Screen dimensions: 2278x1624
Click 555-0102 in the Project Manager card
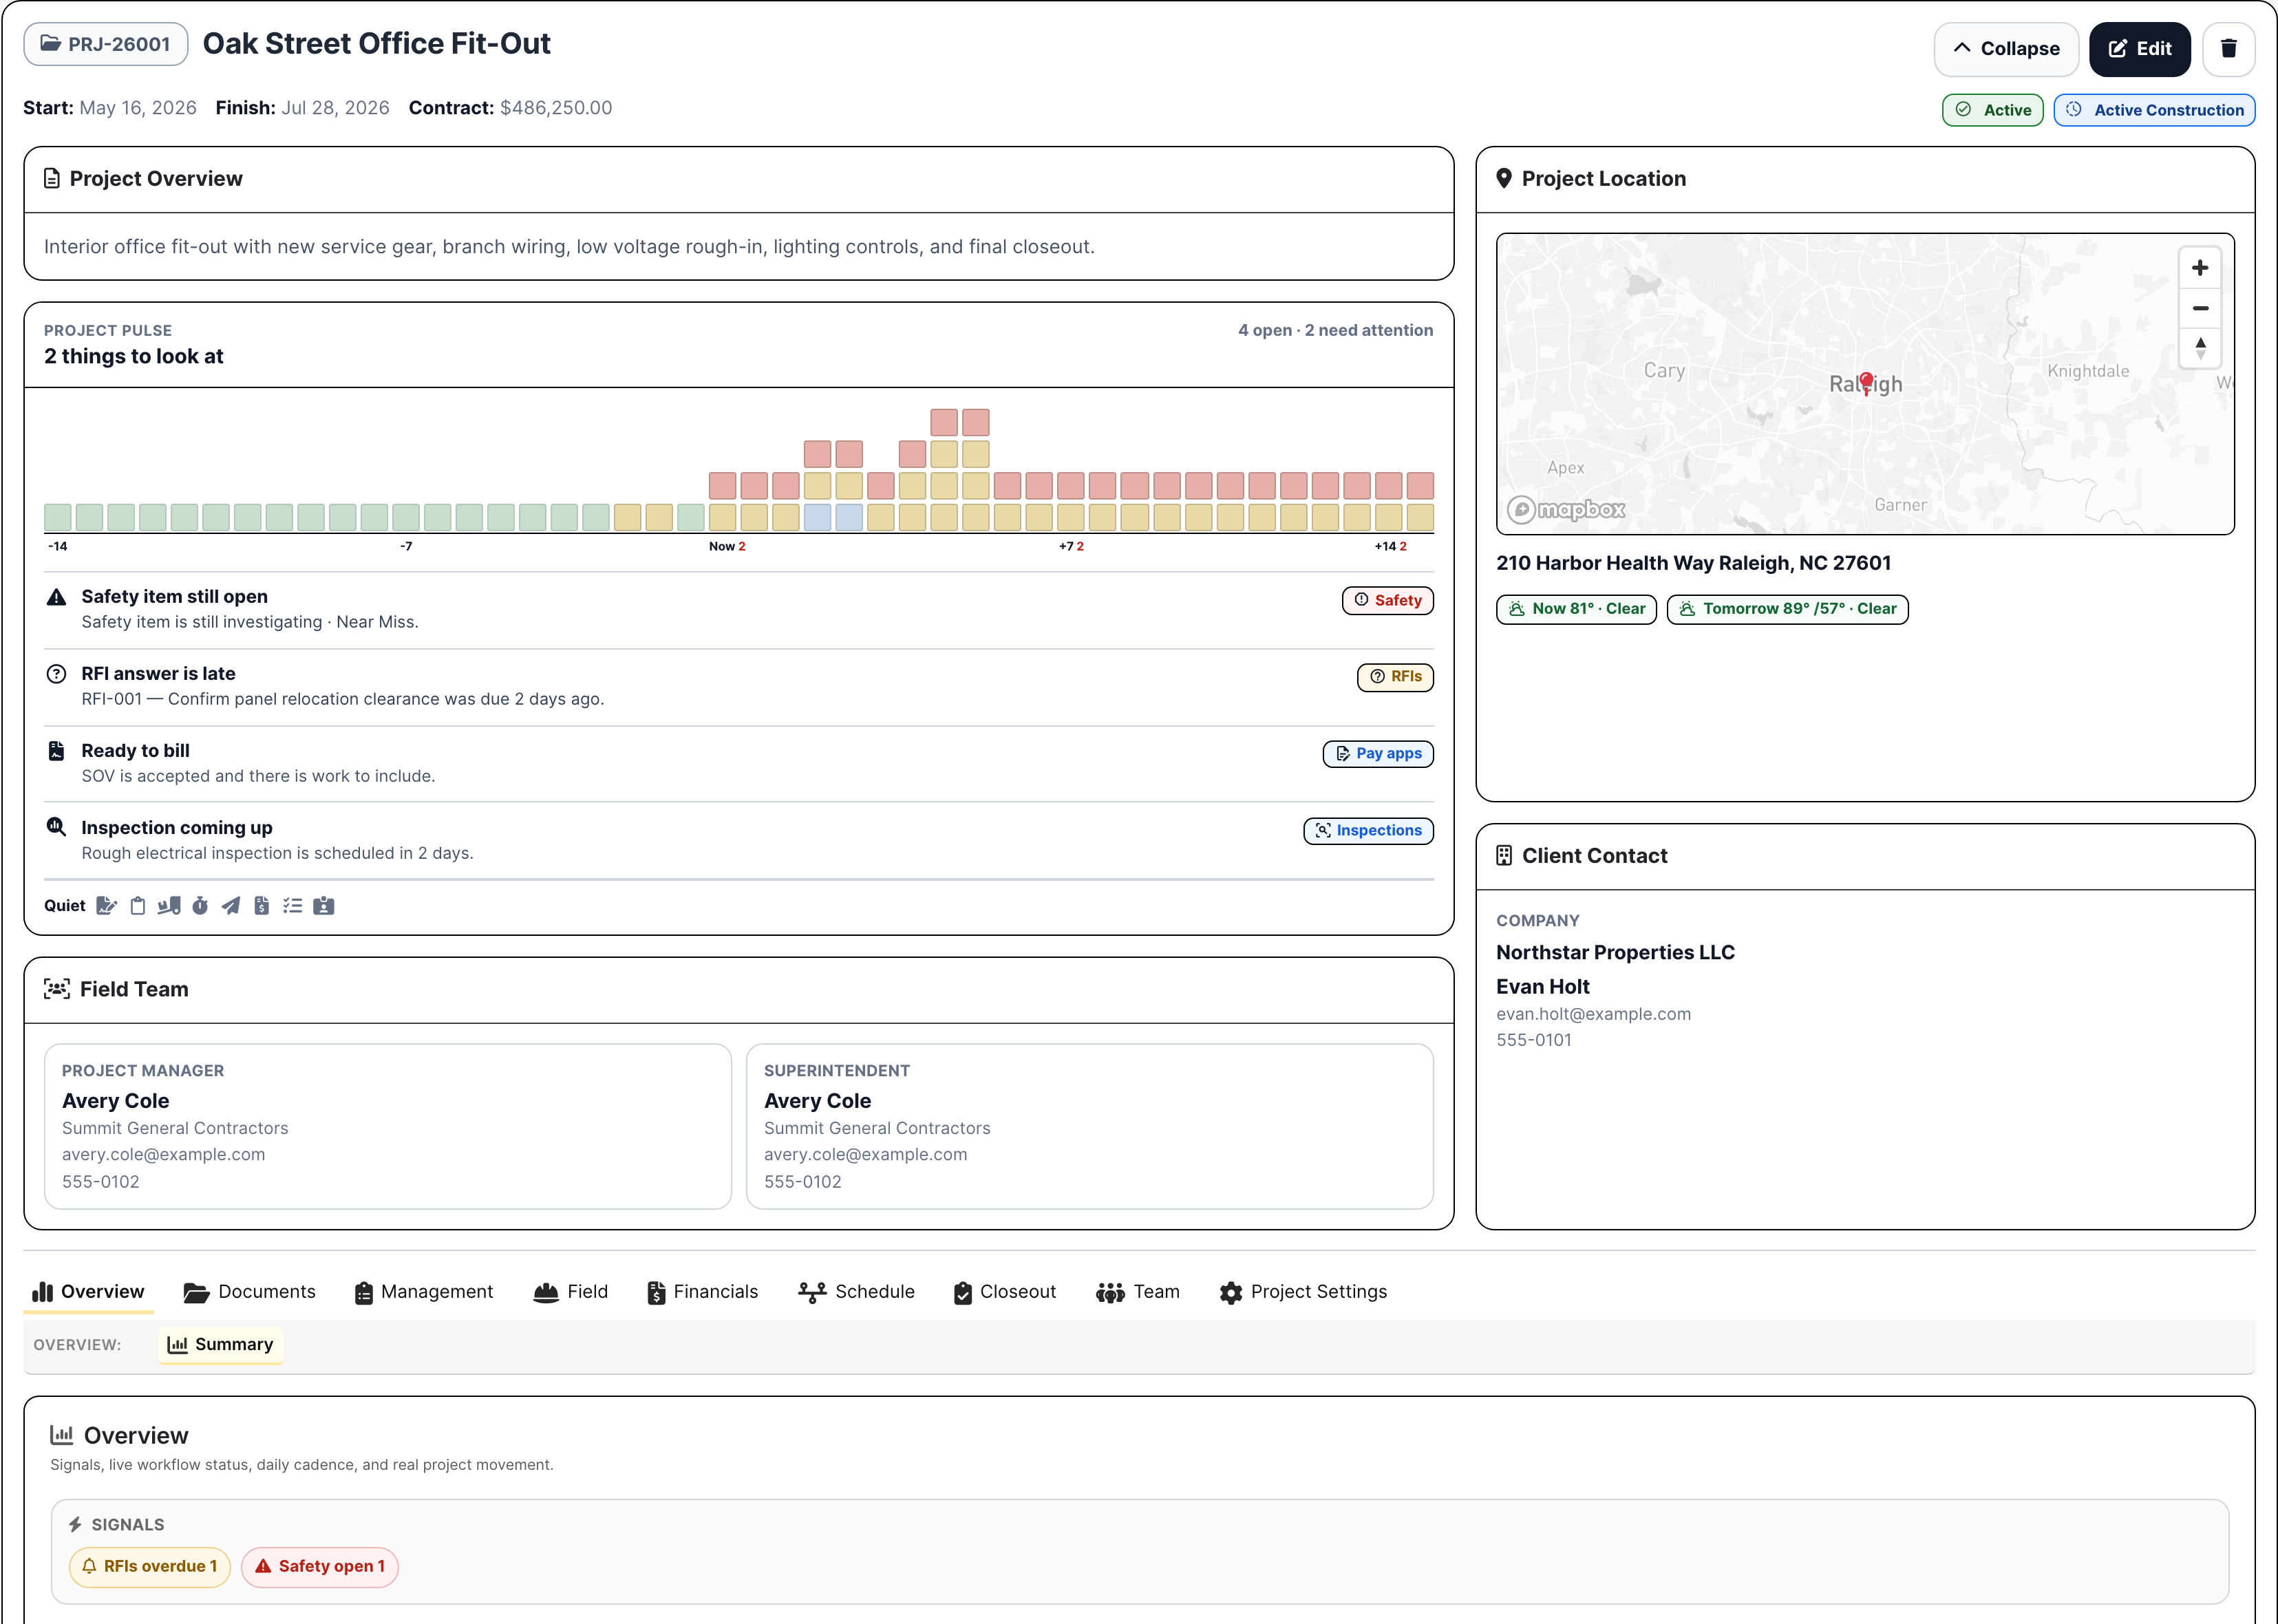(101, 1182)
